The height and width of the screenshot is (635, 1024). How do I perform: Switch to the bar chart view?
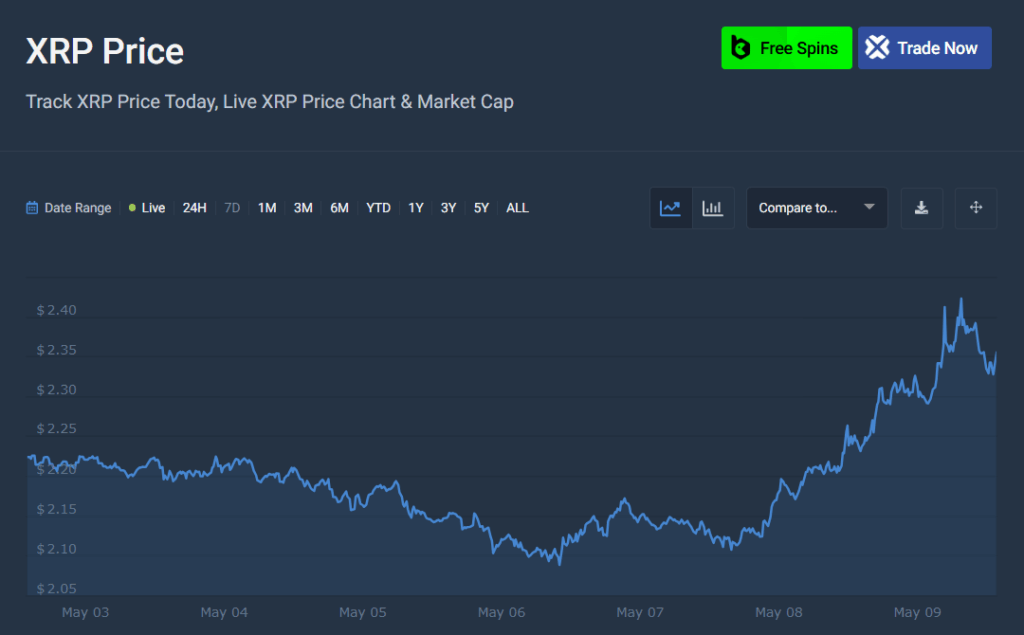(712, 208)
